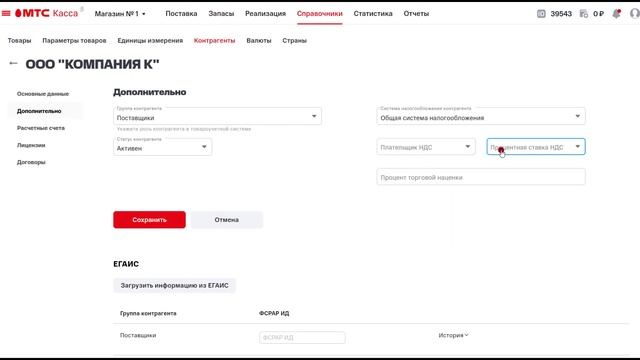Go to Договоры section
Screen dimensions: 640x360
point(31,162)
